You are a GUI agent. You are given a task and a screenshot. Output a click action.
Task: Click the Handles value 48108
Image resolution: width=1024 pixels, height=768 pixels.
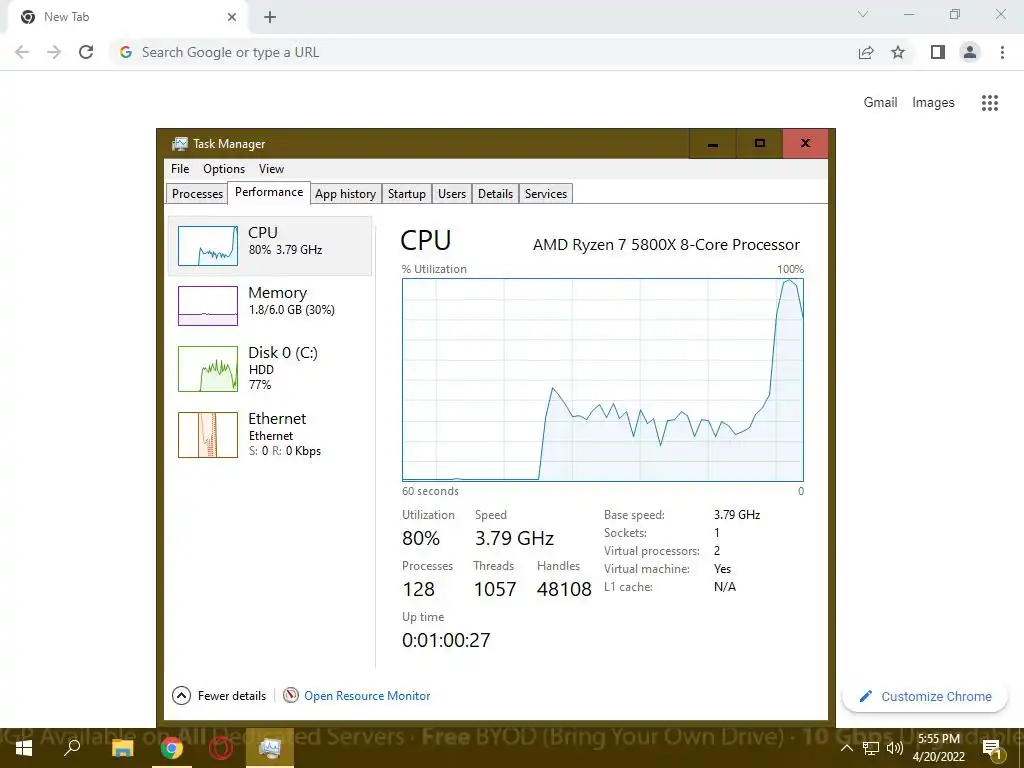(564, 589)
